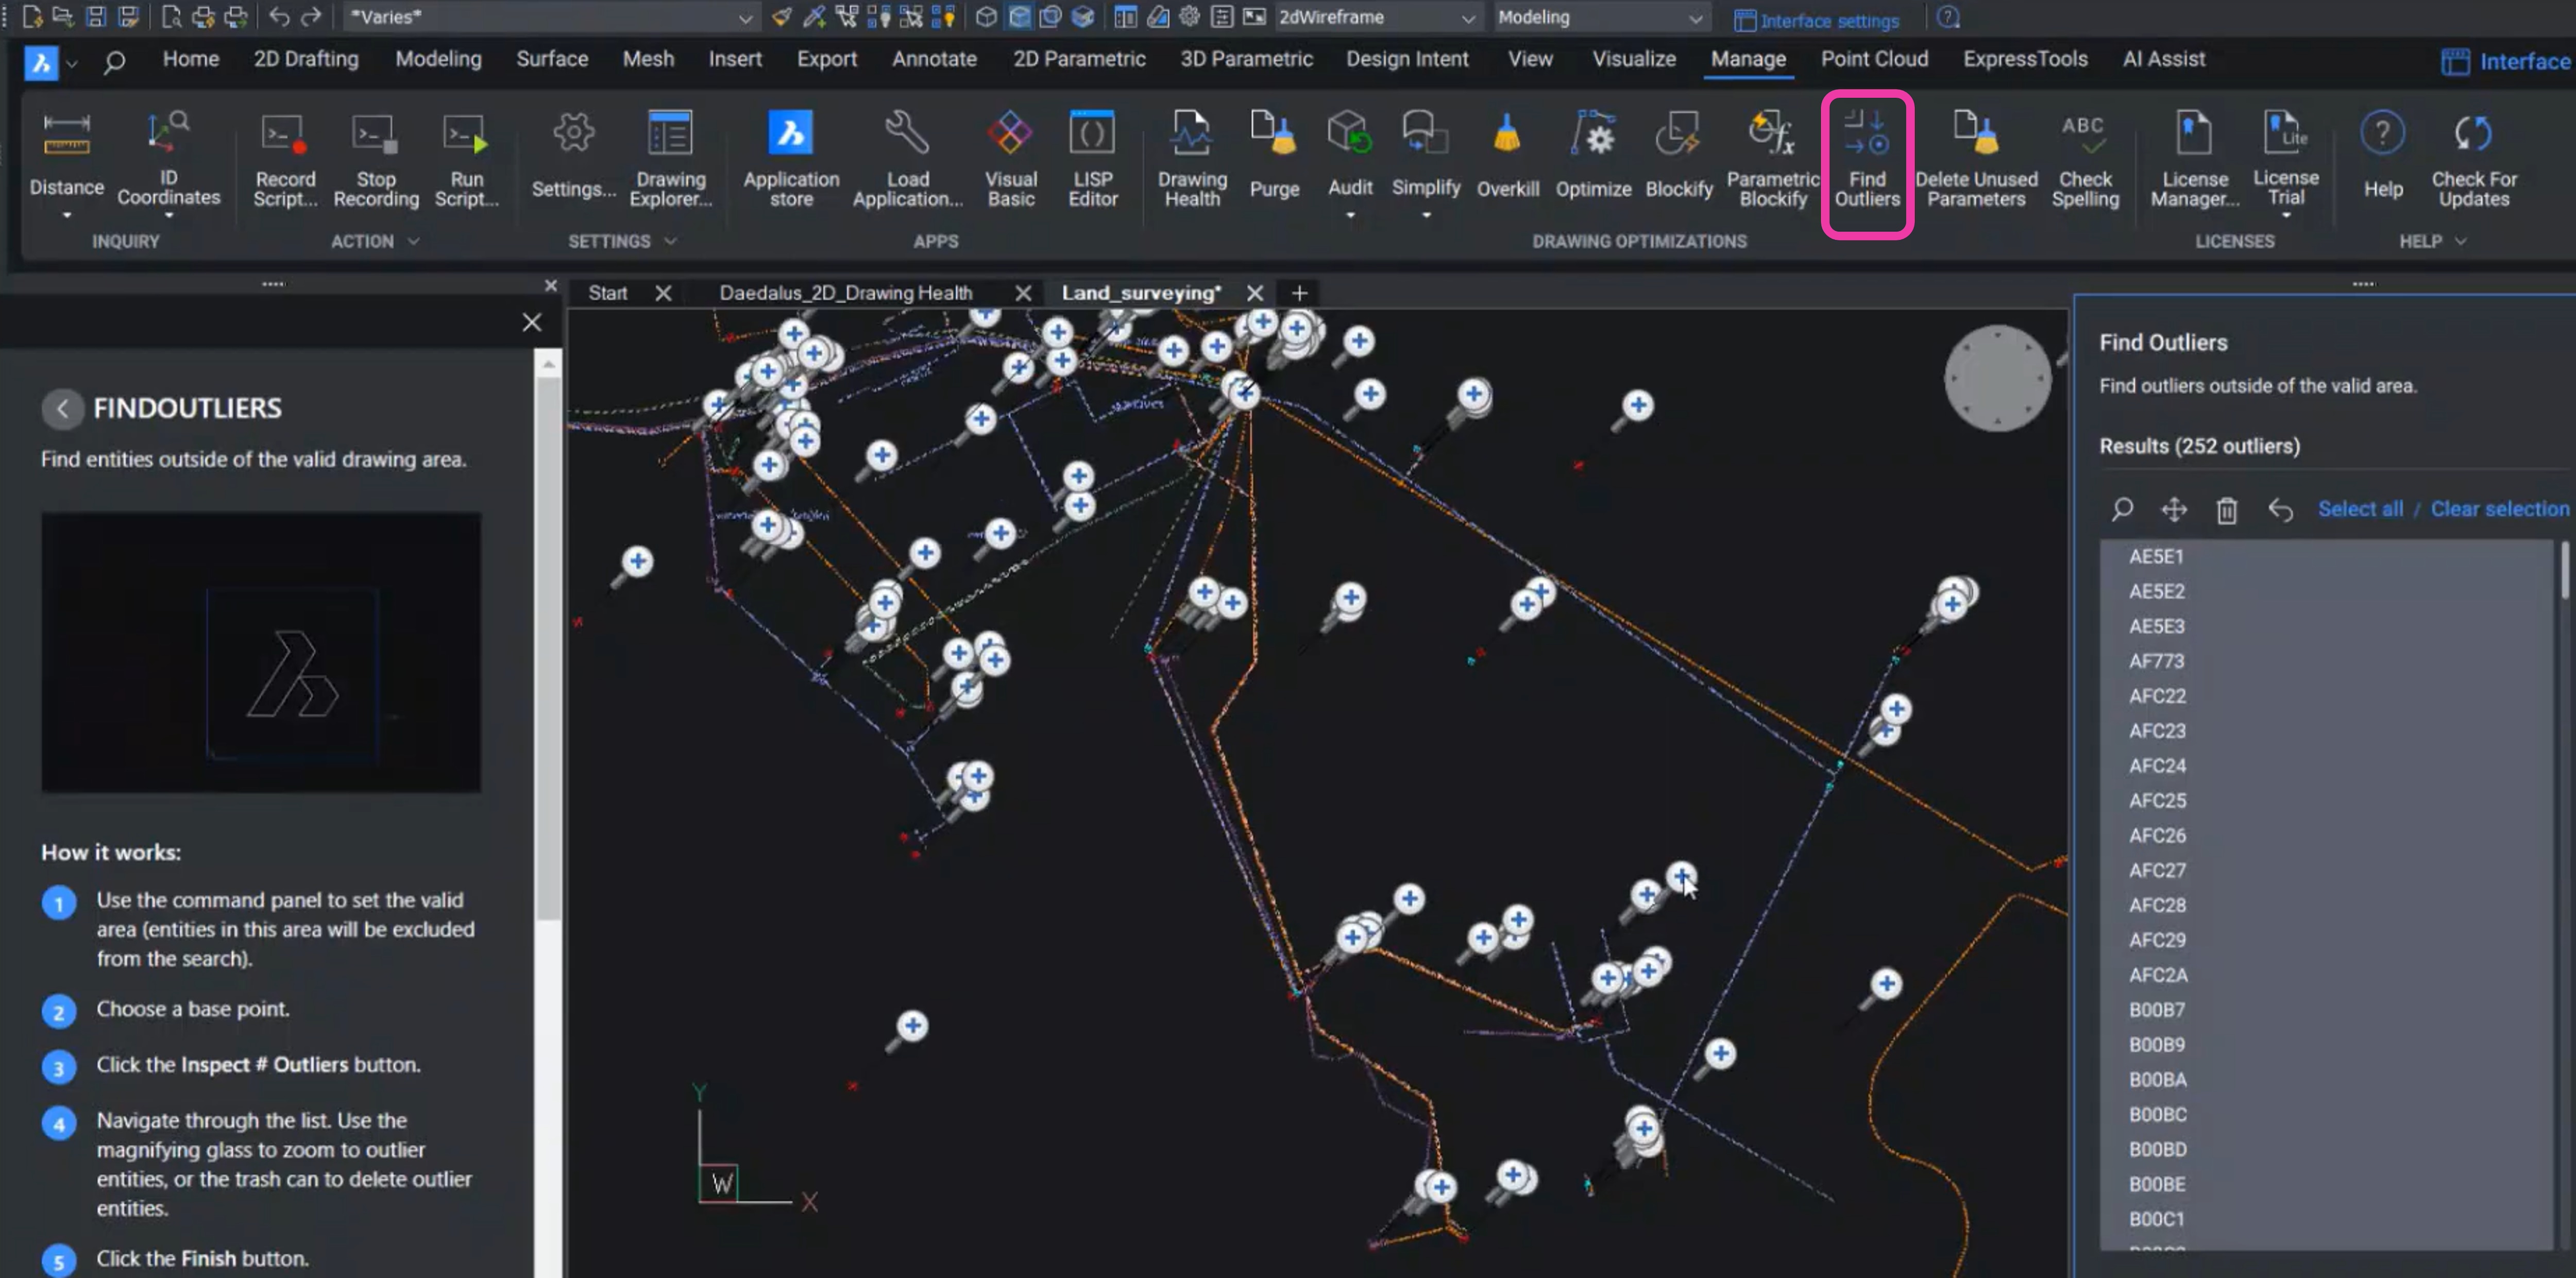The height and width of the screenshot is (1278, 2576).
Task: Open the Application store
Action: point(790,155)
